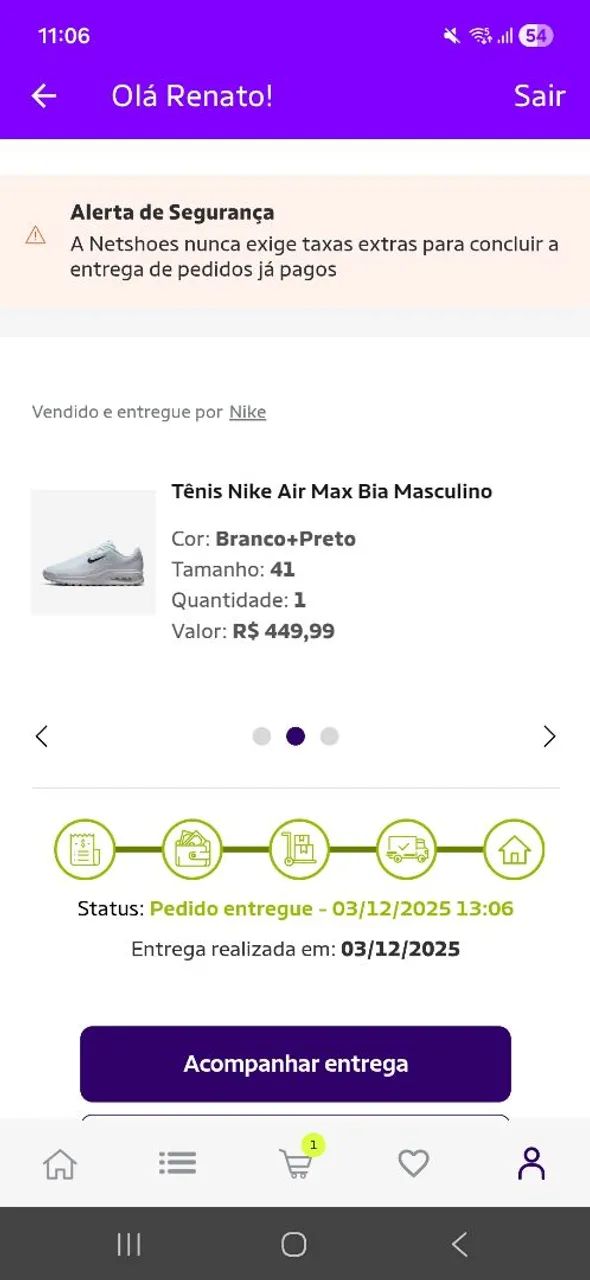Open the wishlist heart icon
This screenshot has height=1280, width=590.
[413, 1163]
